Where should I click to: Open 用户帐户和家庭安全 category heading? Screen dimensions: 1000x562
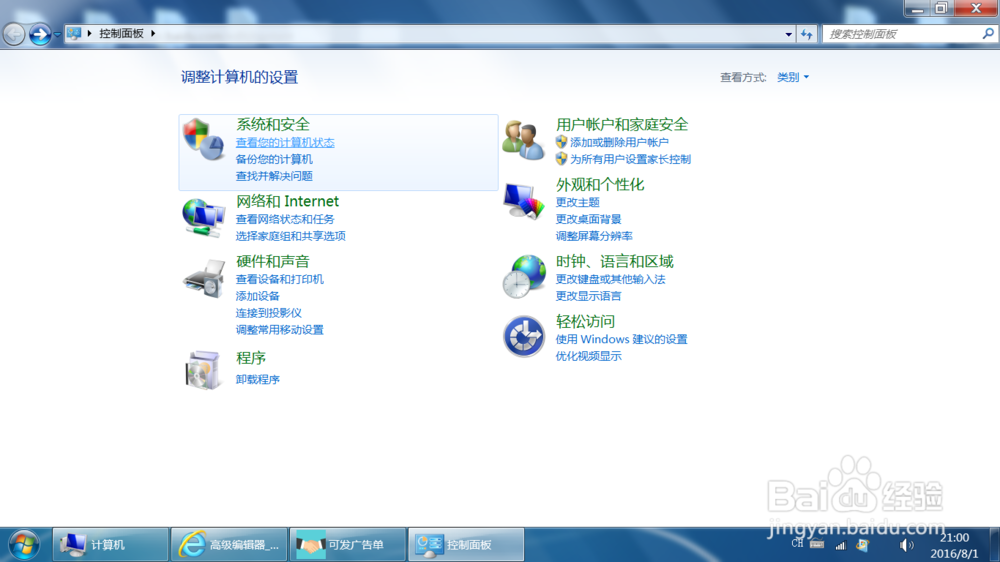tap(622, 124)
